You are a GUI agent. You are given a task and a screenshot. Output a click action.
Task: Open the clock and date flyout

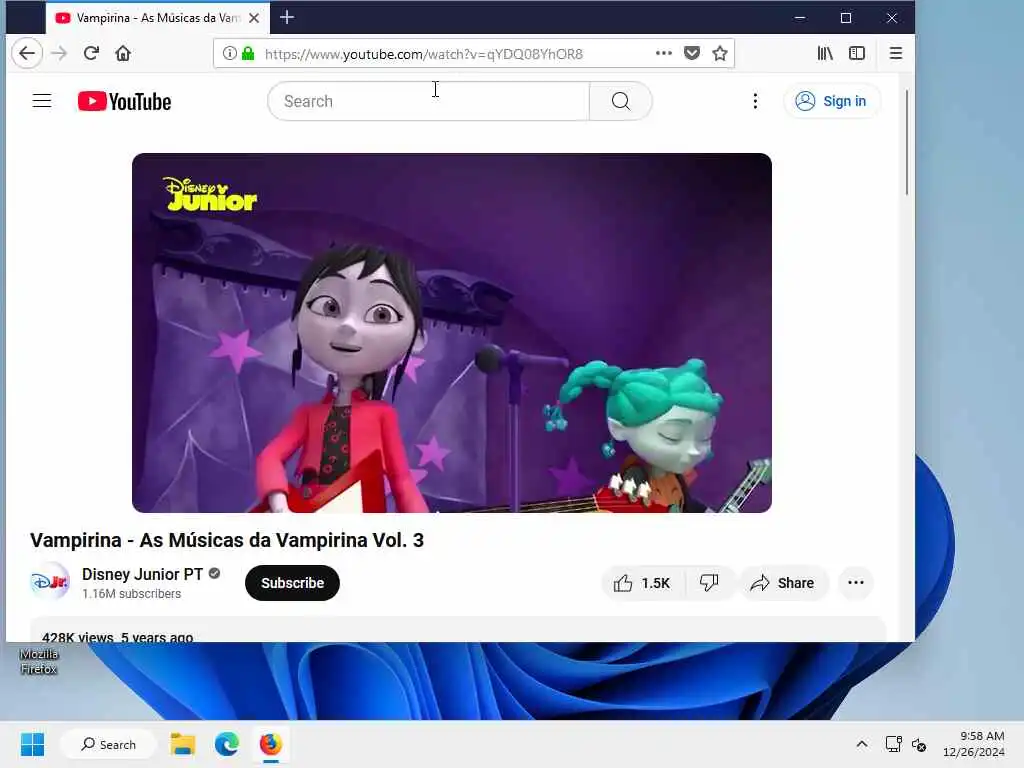(974, 744)
